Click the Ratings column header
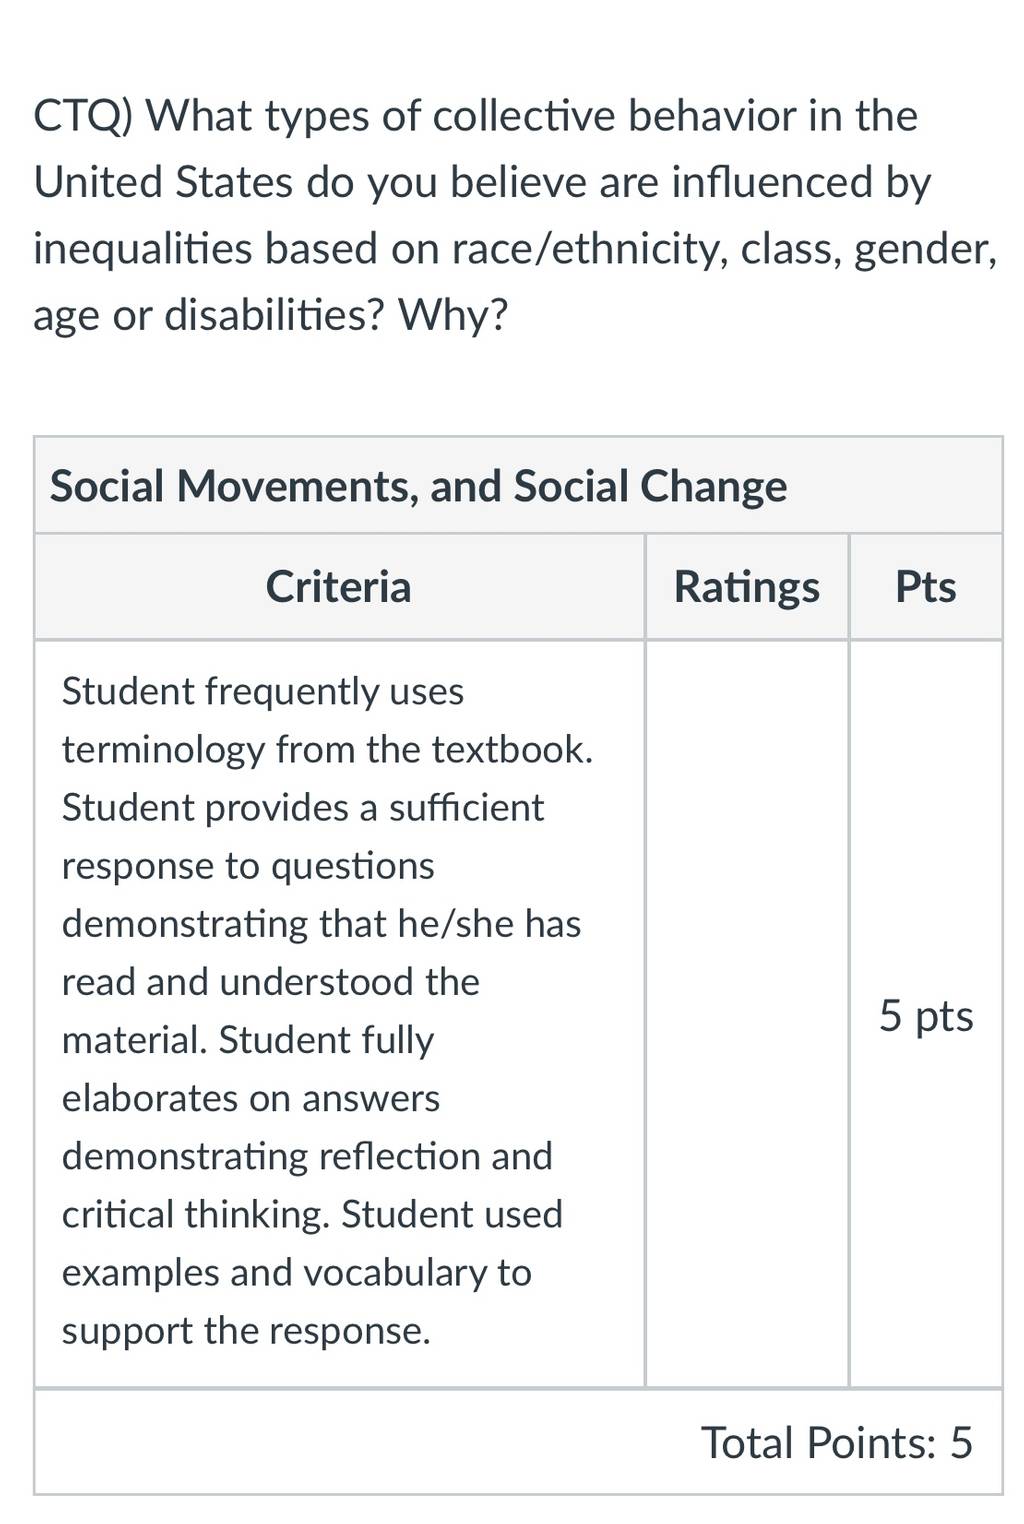The image size is (1024, 1524). (x=747, y=586)
